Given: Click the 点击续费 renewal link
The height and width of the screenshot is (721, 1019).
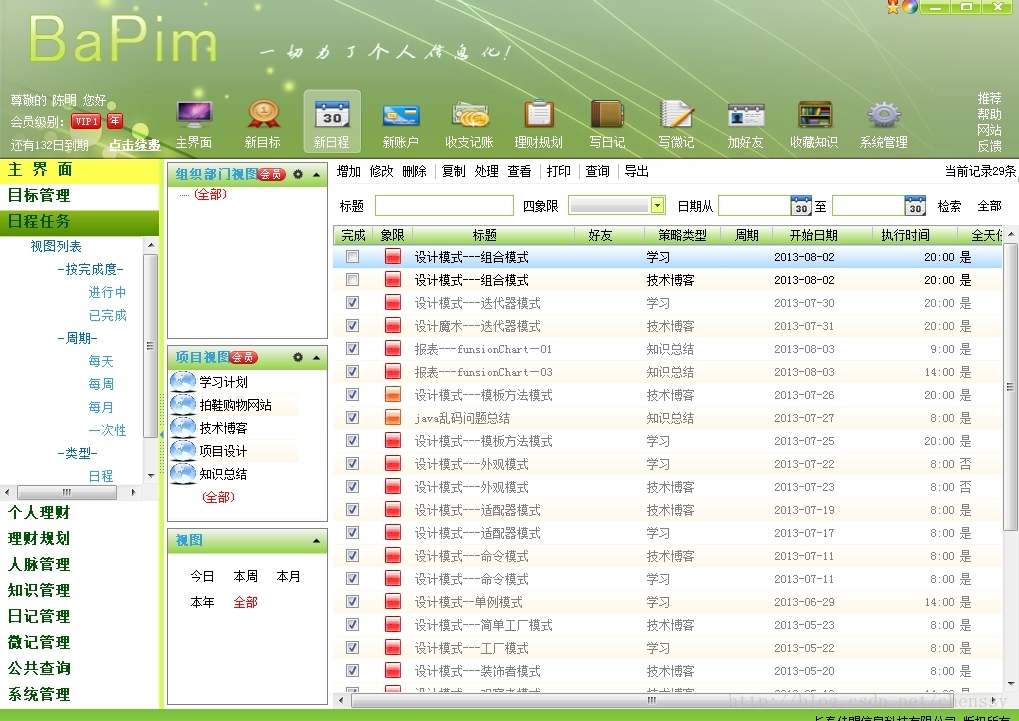Looking at the screenshot, I should 135,145.
